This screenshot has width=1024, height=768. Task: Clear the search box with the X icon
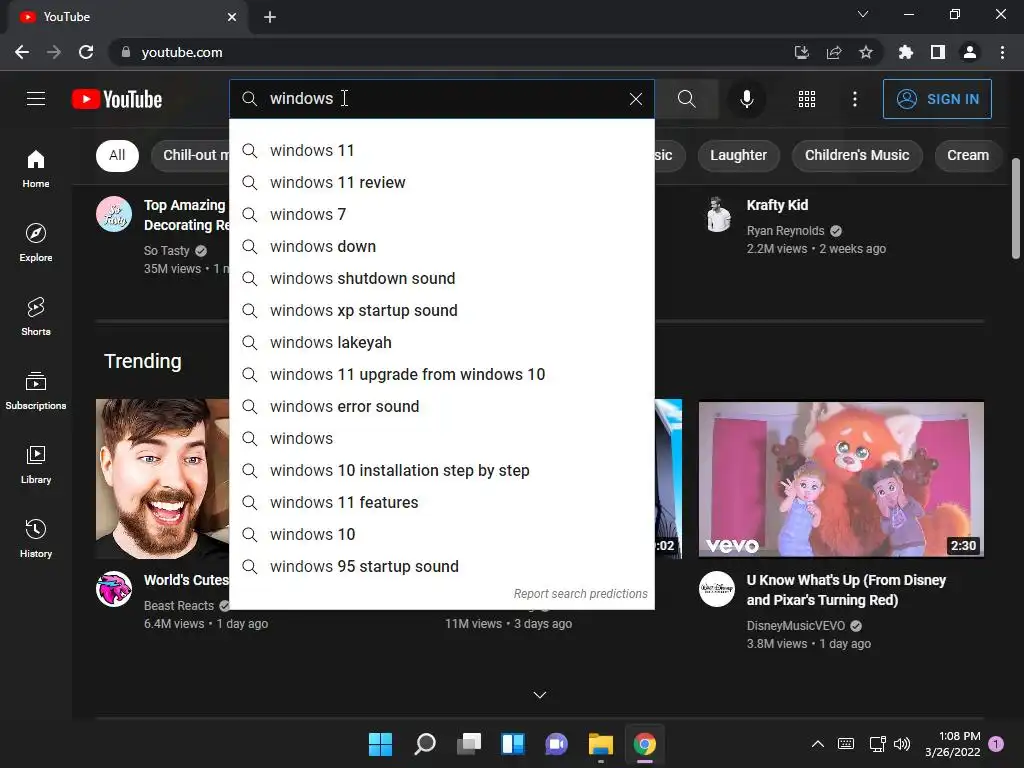635,99
